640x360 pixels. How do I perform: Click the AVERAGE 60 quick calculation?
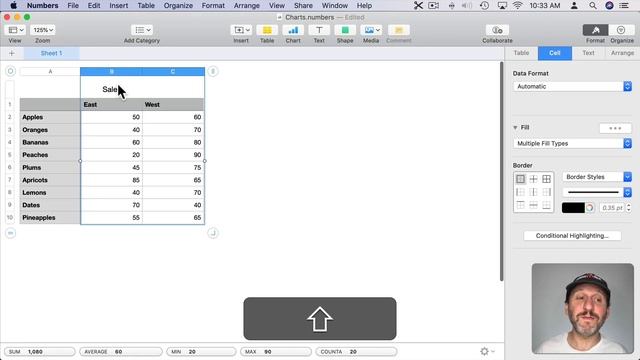click(121, 351)
